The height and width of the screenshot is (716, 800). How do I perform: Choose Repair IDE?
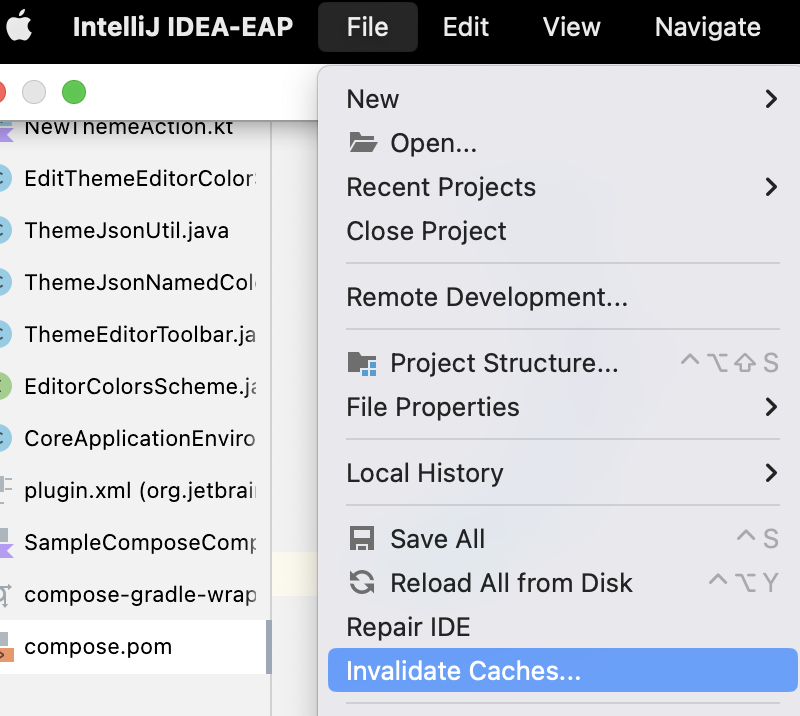408,626
